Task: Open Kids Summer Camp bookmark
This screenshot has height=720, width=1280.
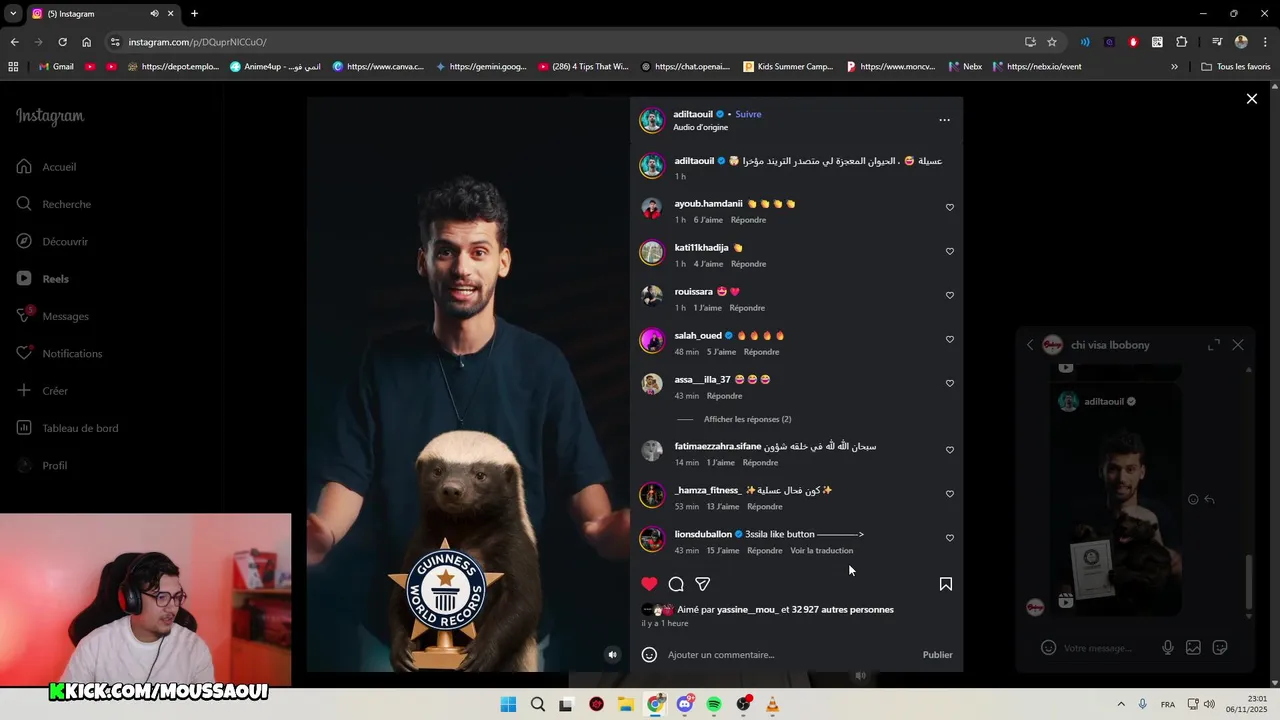Action: [x=789, y=67]
